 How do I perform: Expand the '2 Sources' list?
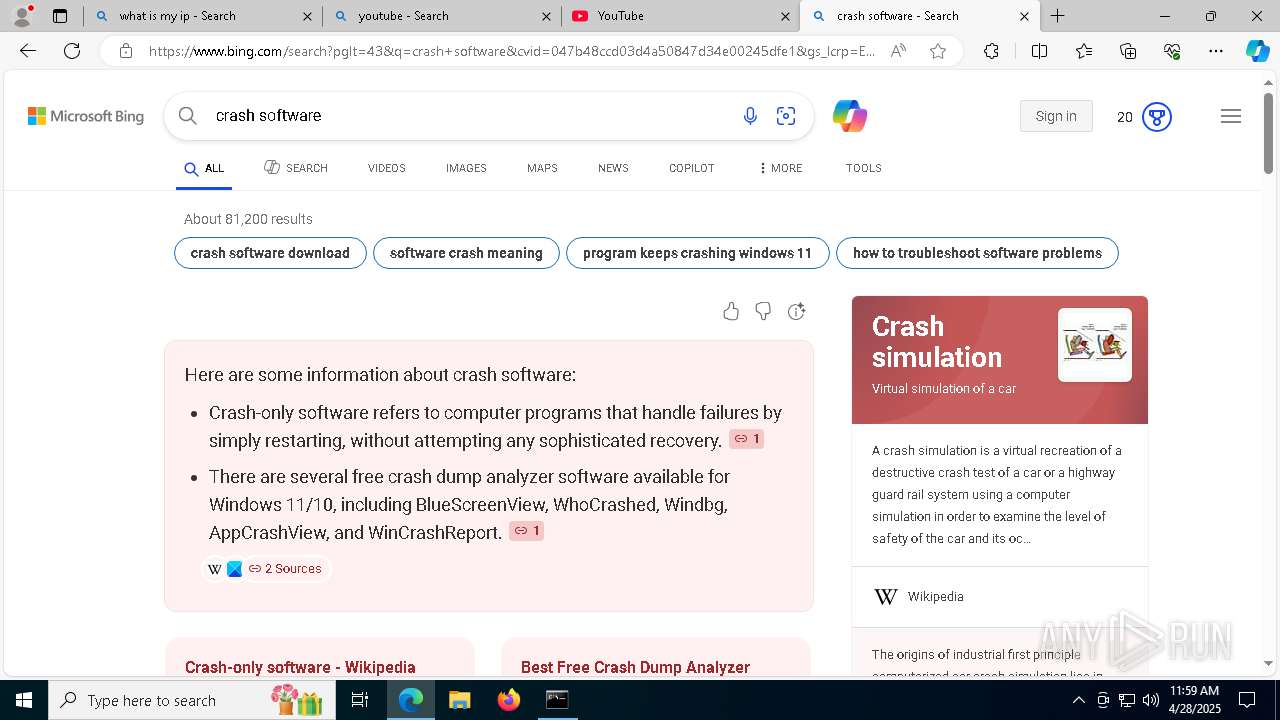point(267,568)
